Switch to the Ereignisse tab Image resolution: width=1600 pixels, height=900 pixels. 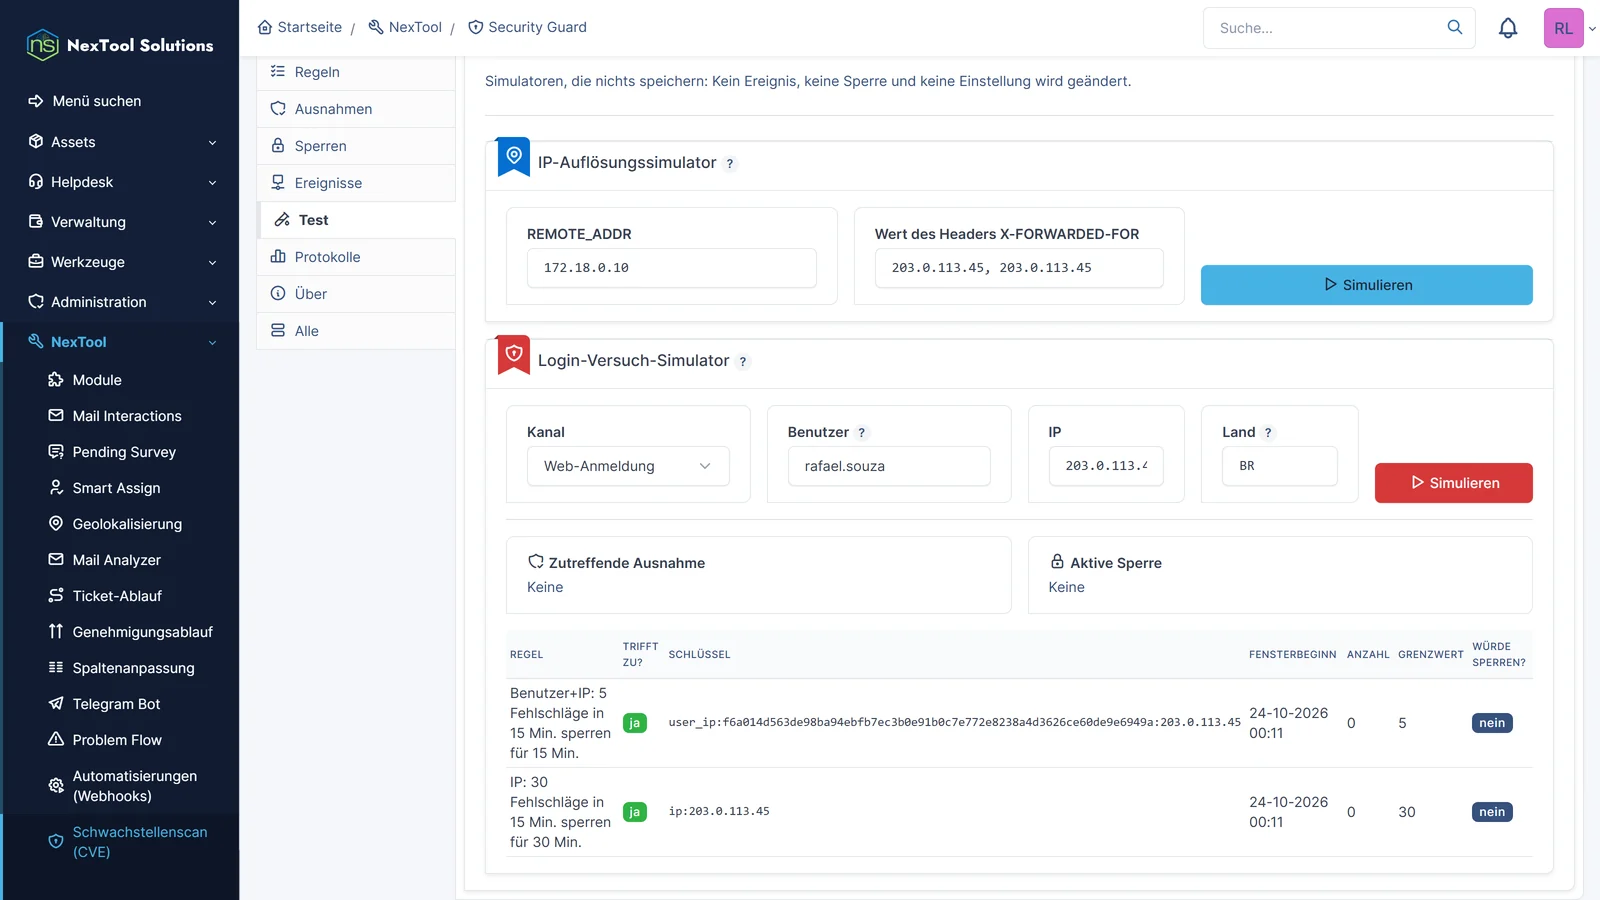tap(356, 183)
